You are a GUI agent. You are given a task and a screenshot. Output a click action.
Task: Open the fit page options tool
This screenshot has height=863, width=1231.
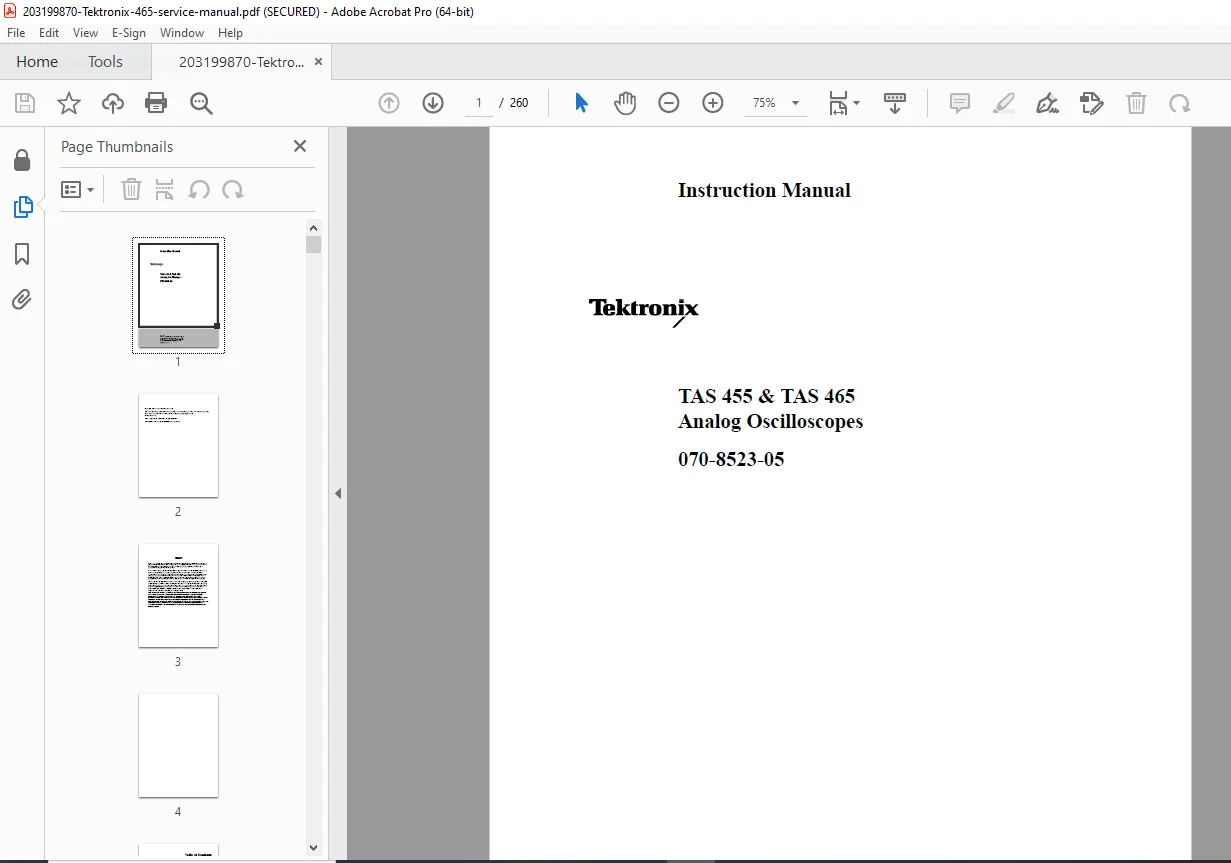click(x=839, y=103)
